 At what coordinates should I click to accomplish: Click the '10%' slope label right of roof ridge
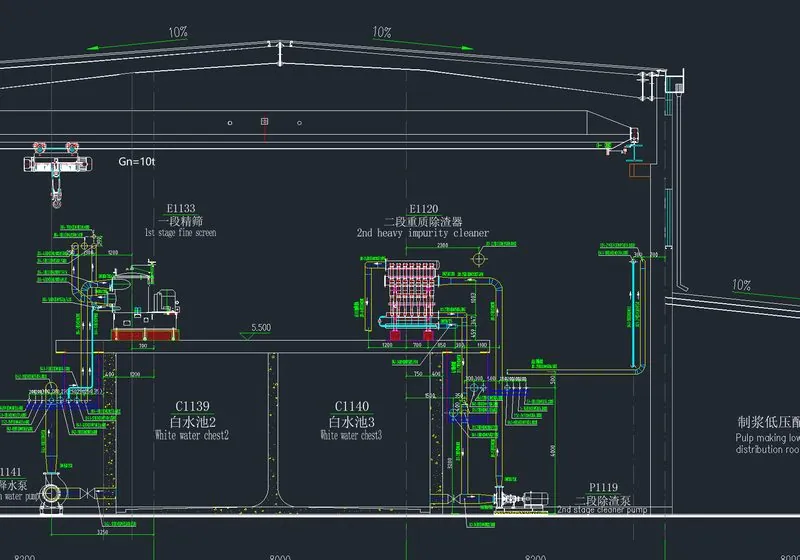pyautogui.click(x=382, y=32)
